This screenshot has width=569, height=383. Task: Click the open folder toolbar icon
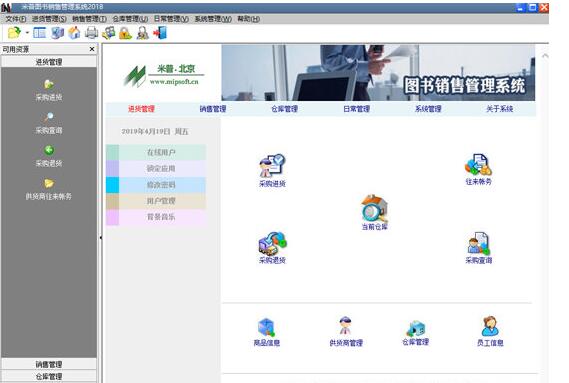14,33
